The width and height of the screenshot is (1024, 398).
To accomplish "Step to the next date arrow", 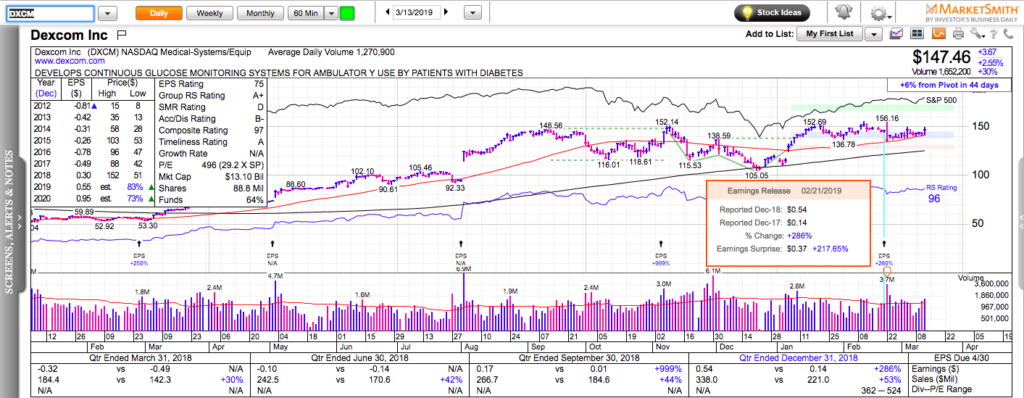I will point(446,12).
